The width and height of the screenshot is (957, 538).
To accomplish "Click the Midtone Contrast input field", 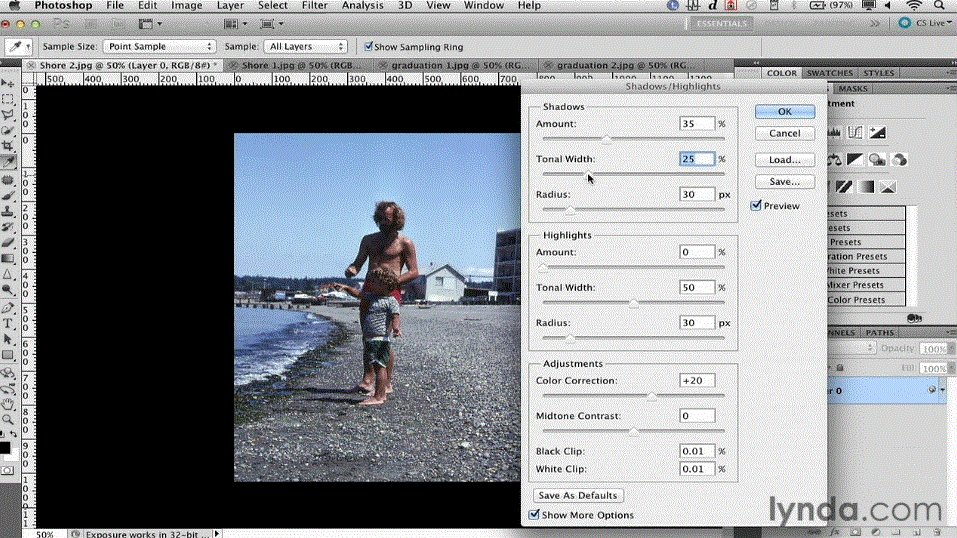I will [696, 415].
